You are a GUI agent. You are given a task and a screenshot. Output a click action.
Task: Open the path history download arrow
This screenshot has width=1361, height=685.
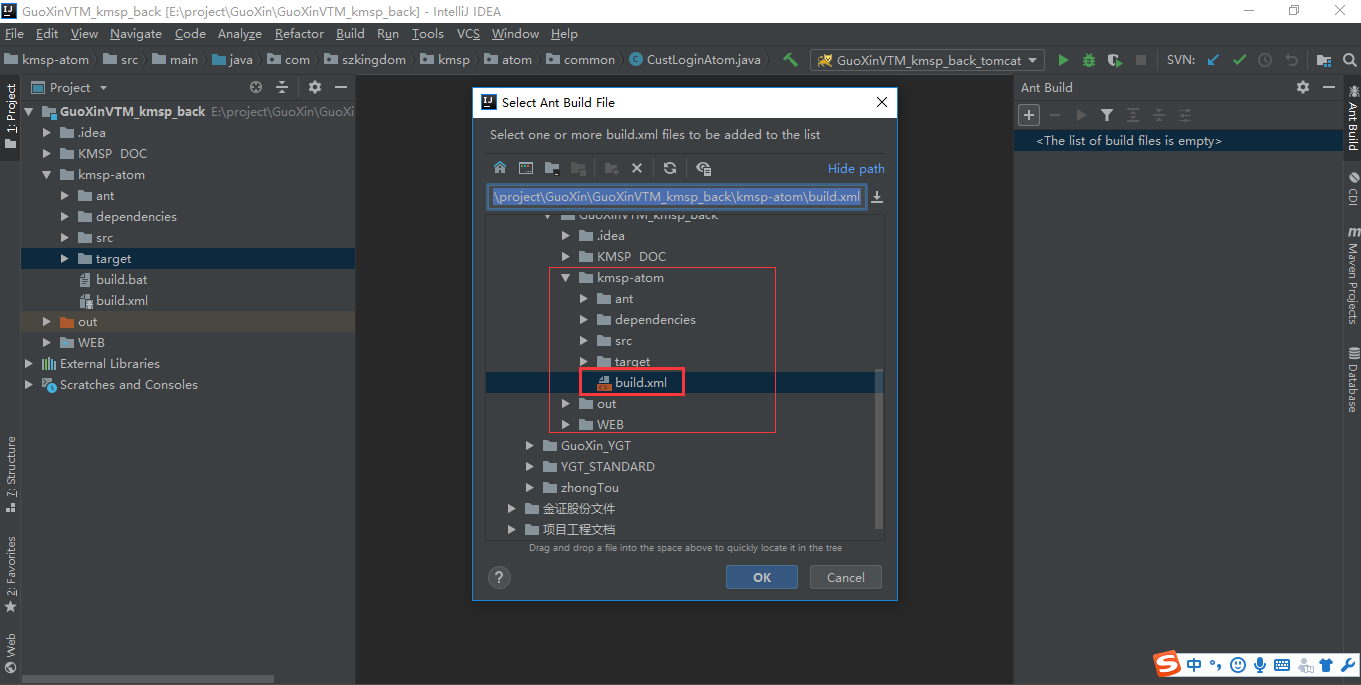pyautogui.click(x=877, y=197)
